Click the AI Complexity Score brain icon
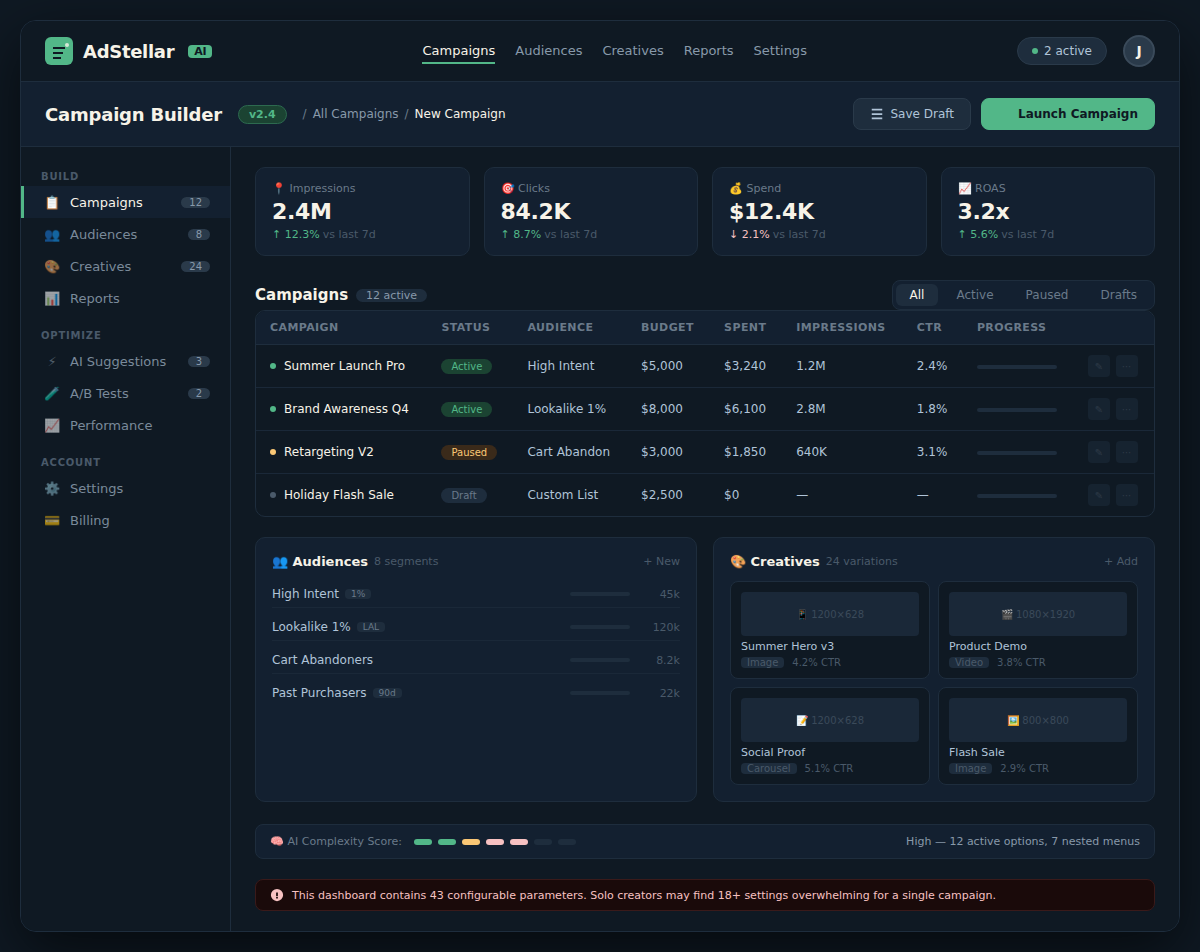 click(277, 842)
